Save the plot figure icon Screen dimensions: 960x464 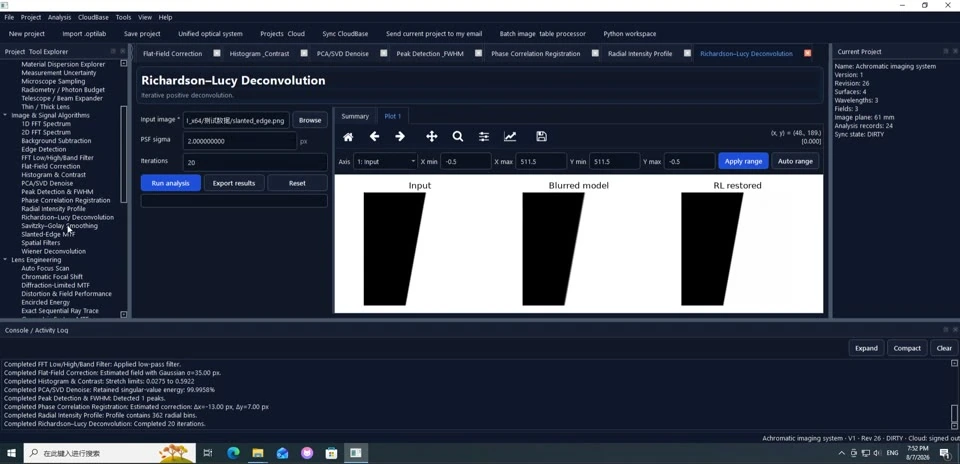click(x=541, y=137)
